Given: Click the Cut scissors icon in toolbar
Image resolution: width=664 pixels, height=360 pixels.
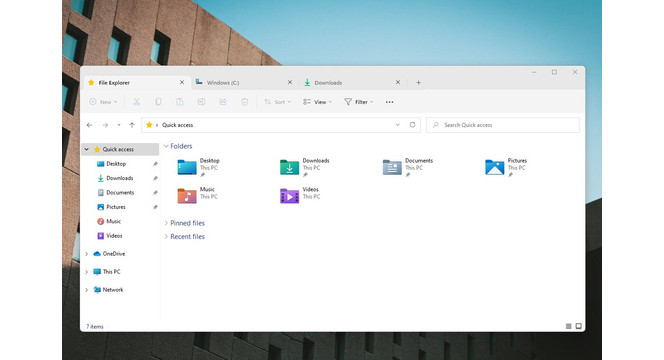Looking at the screenshot, I should [136, 102].
